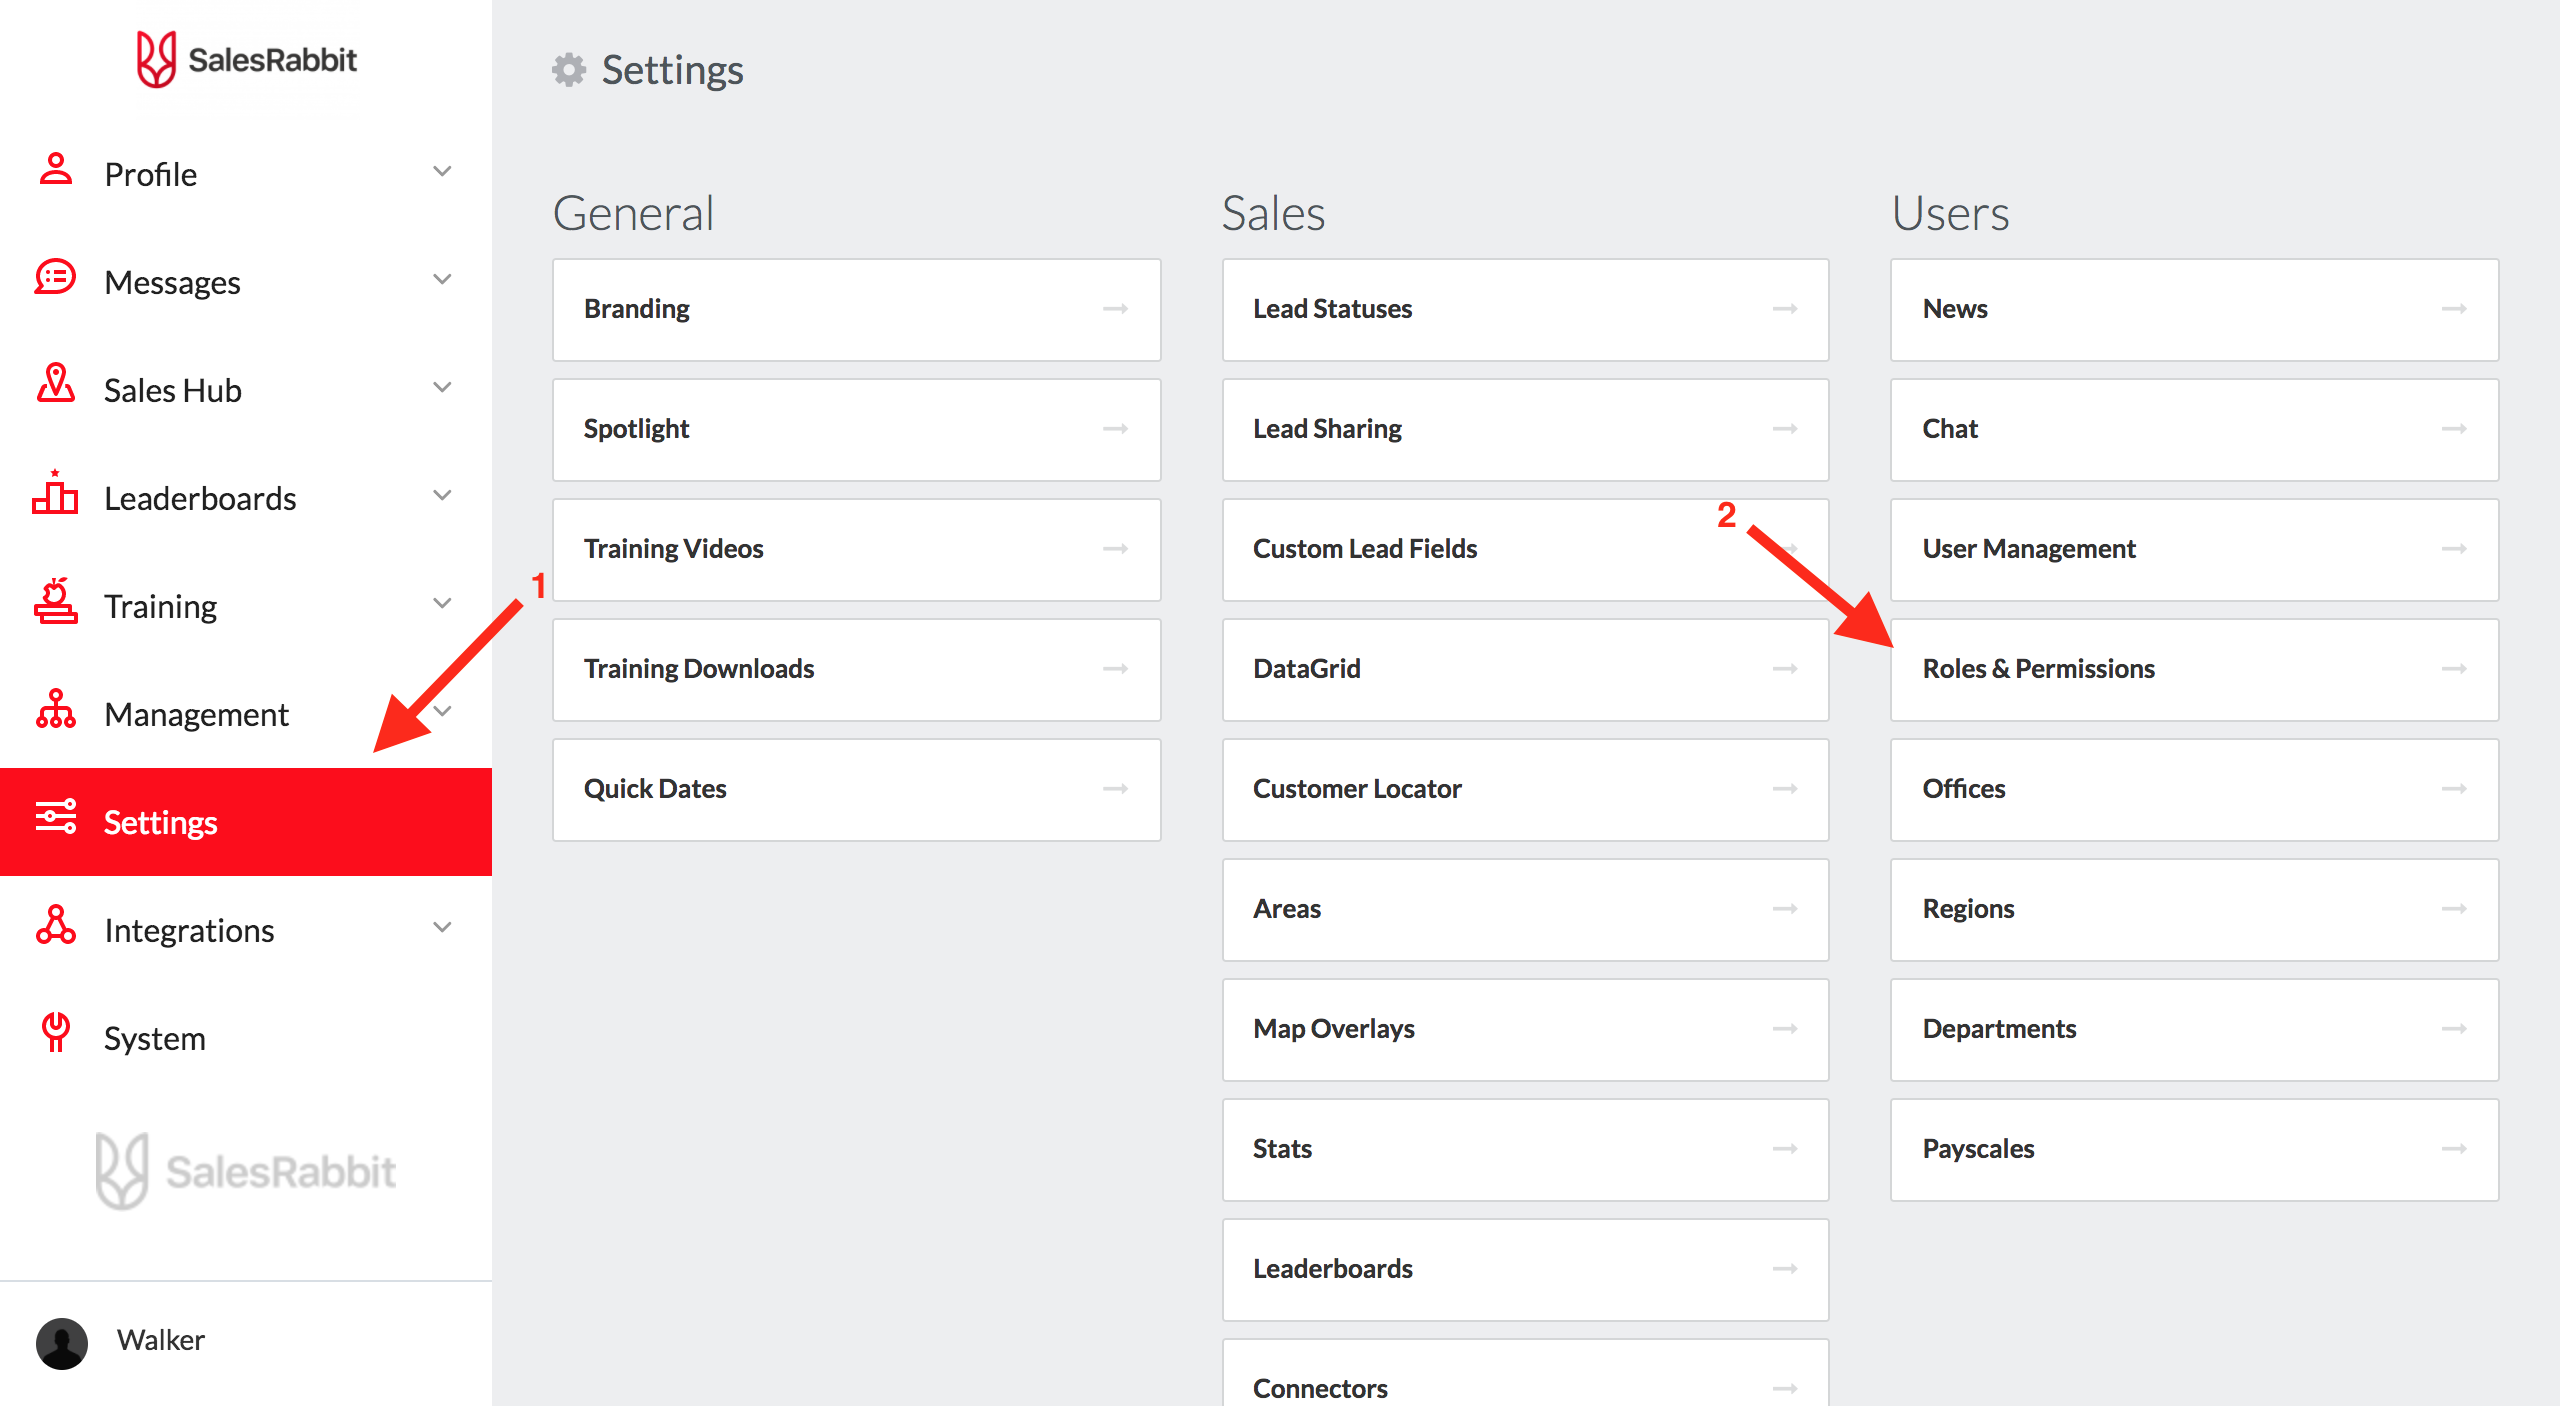This screenshot has height=1406, width=2560.
Task: Expand the Sales Hub chevron
Action: pos(442,387)
